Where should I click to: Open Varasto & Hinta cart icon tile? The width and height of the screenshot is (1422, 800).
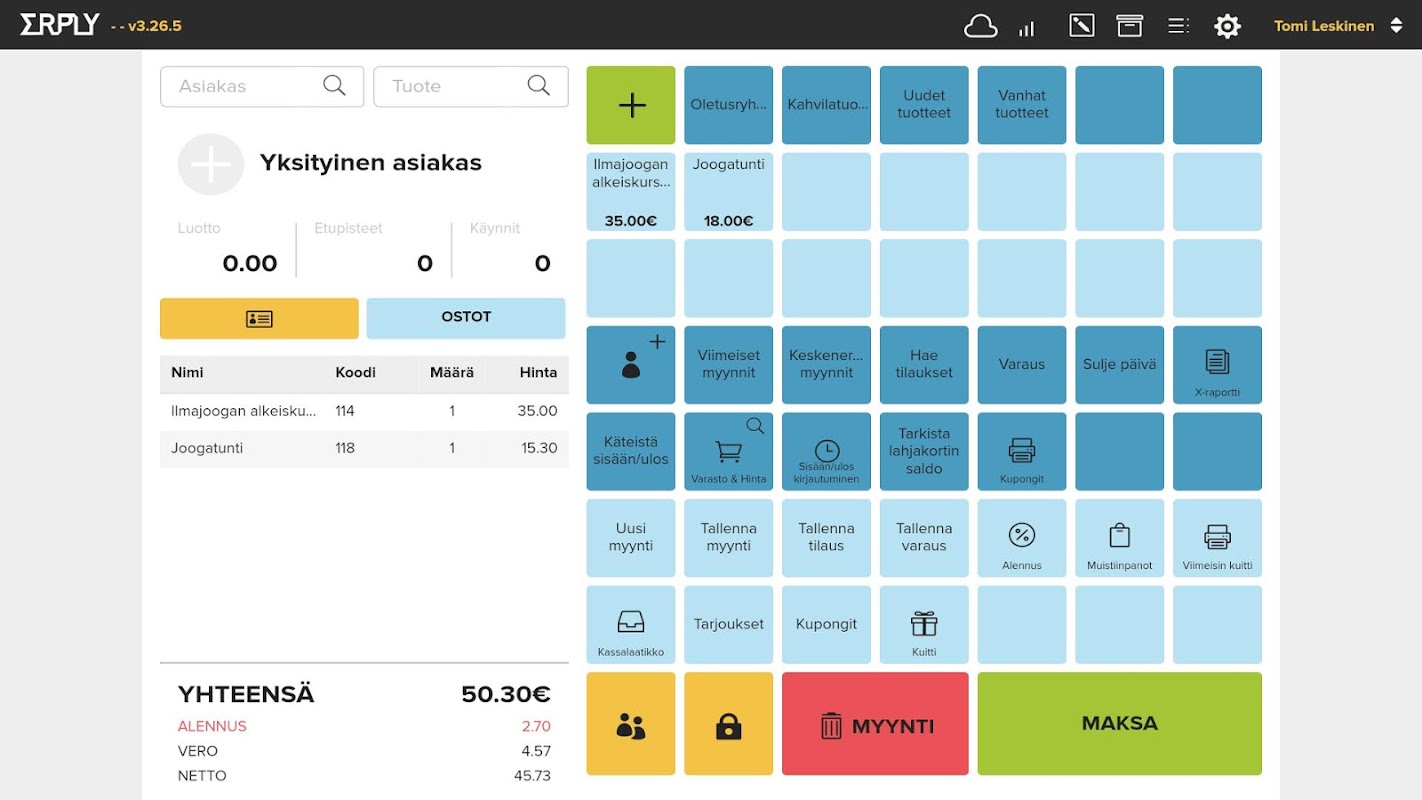pyautogui.click(x=729, y=452)
